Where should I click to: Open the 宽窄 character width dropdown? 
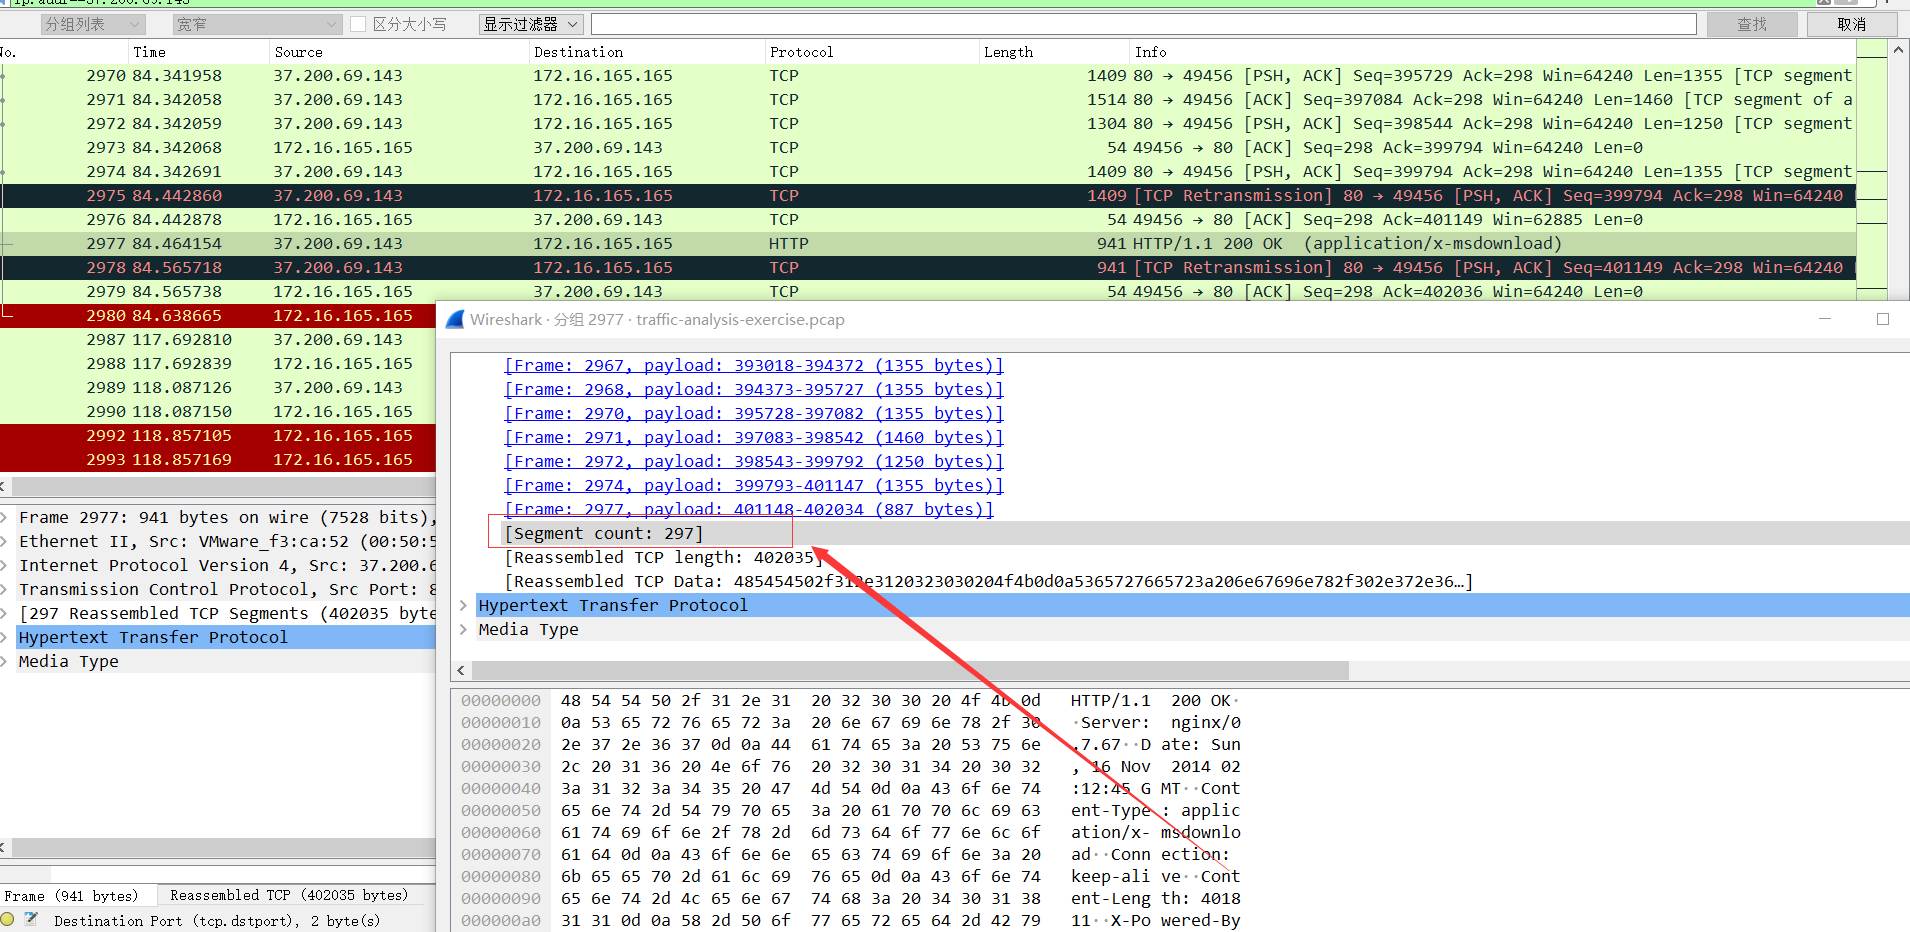click(x=256, y=24)
